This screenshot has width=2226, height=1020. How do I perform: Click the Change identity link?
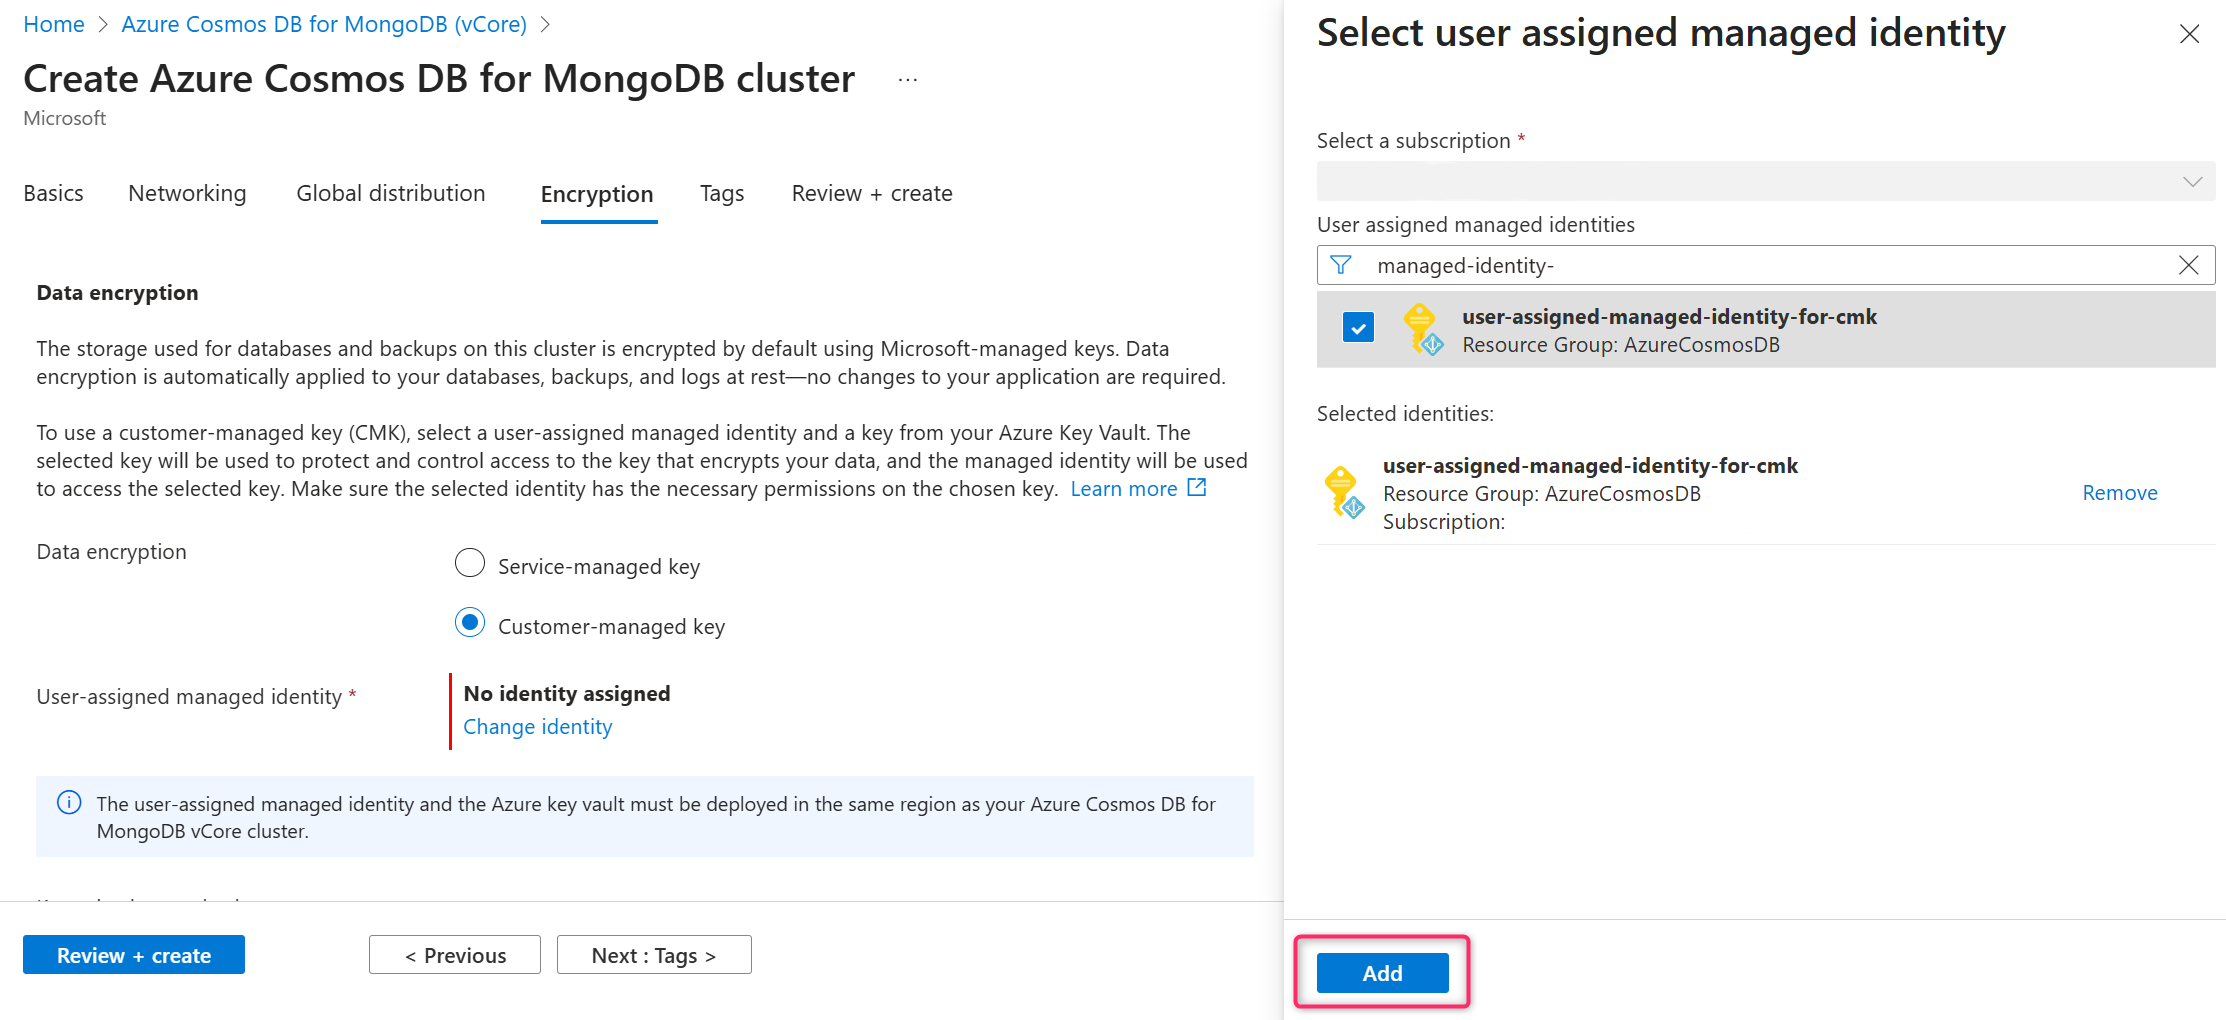pos(537,727)
